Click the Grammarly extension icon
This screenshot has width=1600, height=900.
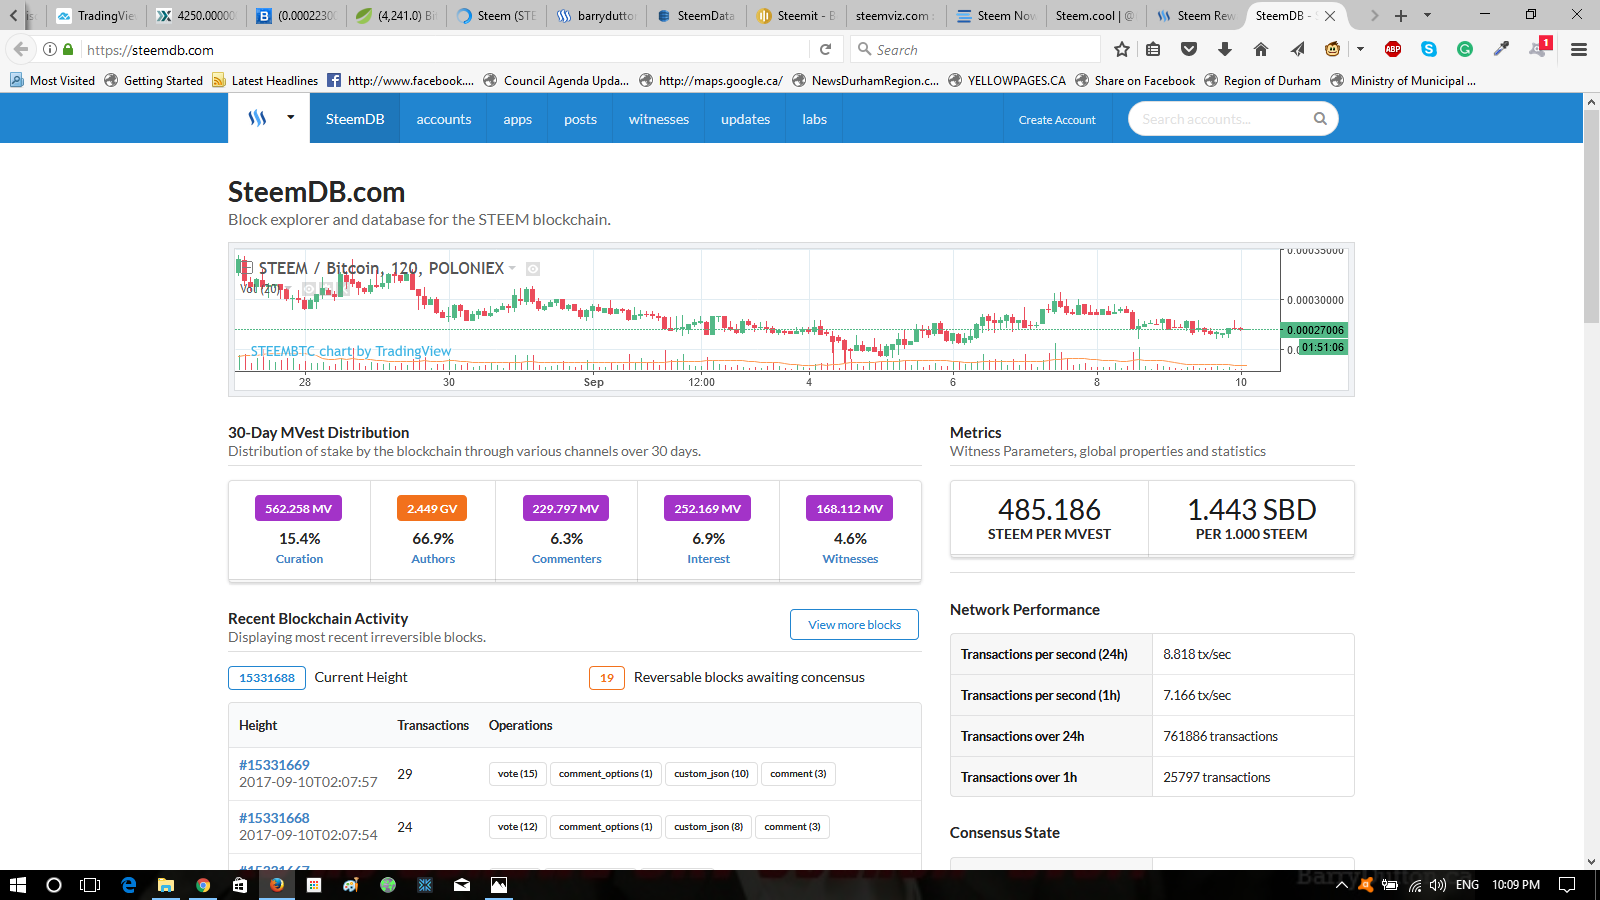point(1465,49)
